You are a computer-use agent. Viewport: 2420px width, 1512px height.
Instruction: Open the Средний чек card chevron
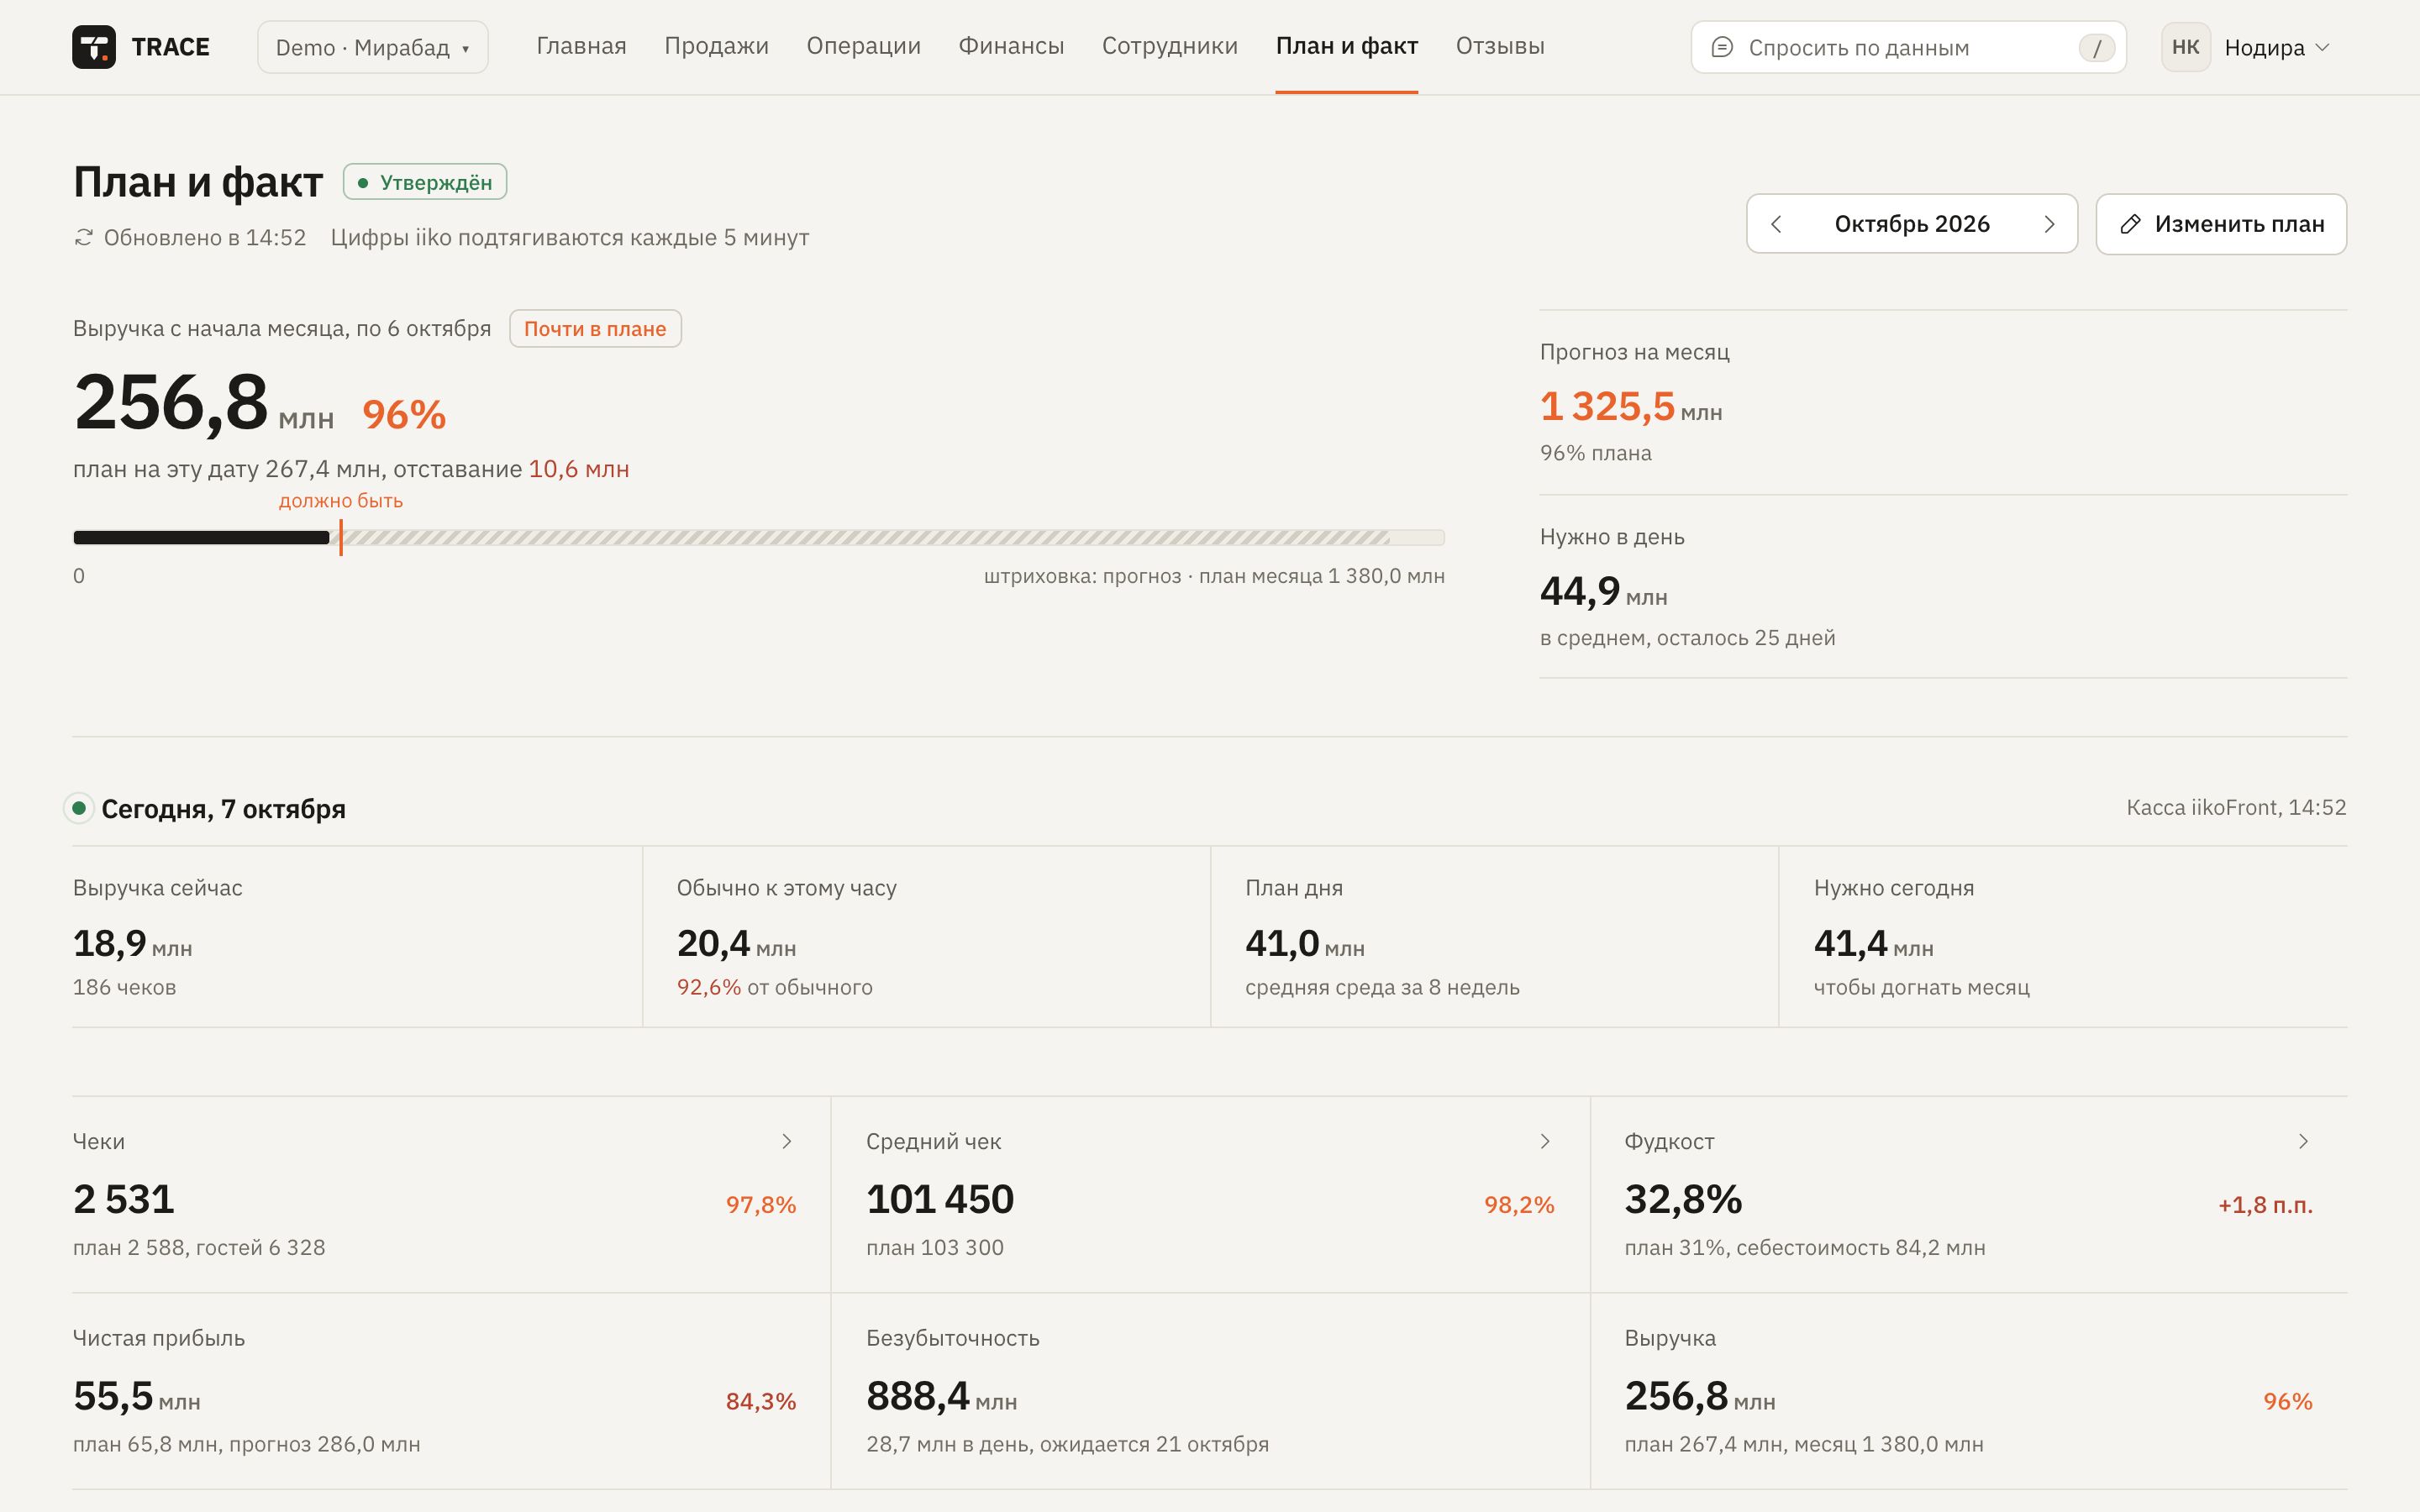tap(1545, 1141)
